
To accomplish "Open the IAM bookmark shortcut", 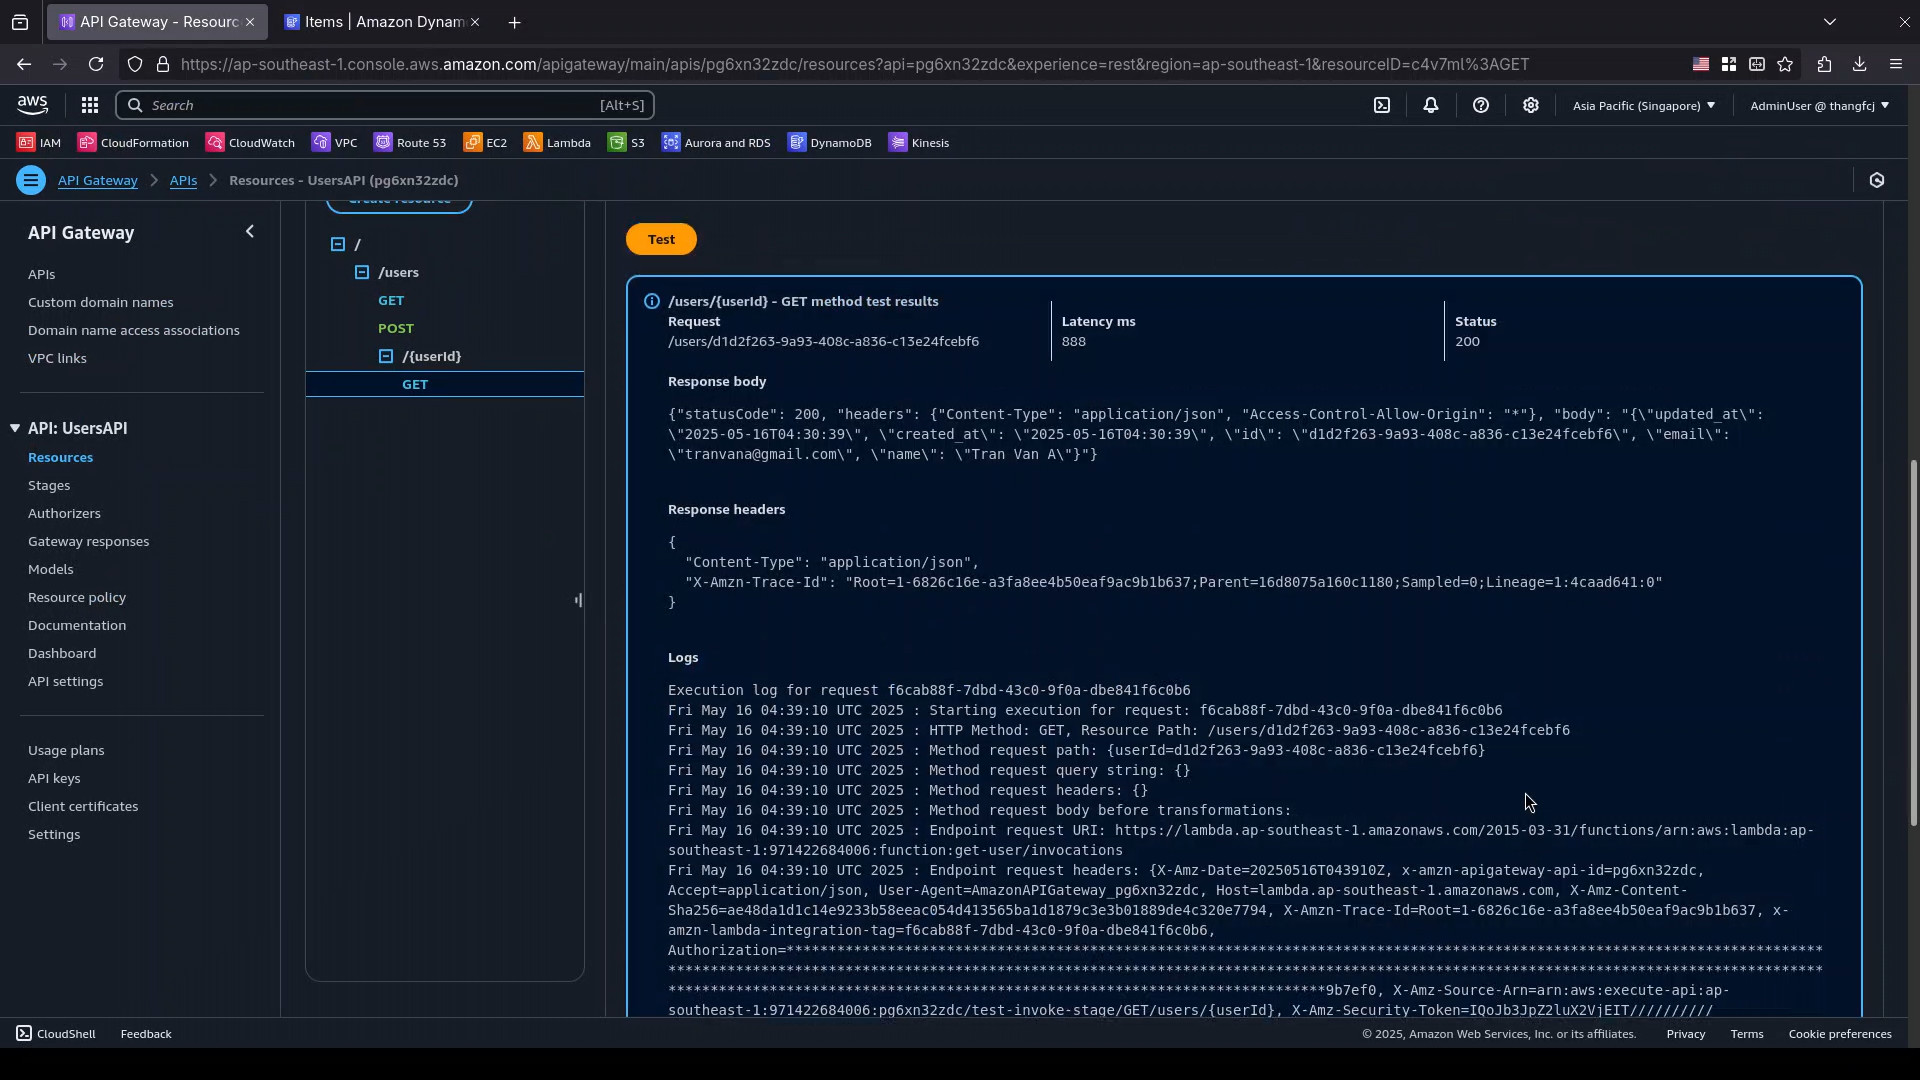I will (x=39, y=143).
